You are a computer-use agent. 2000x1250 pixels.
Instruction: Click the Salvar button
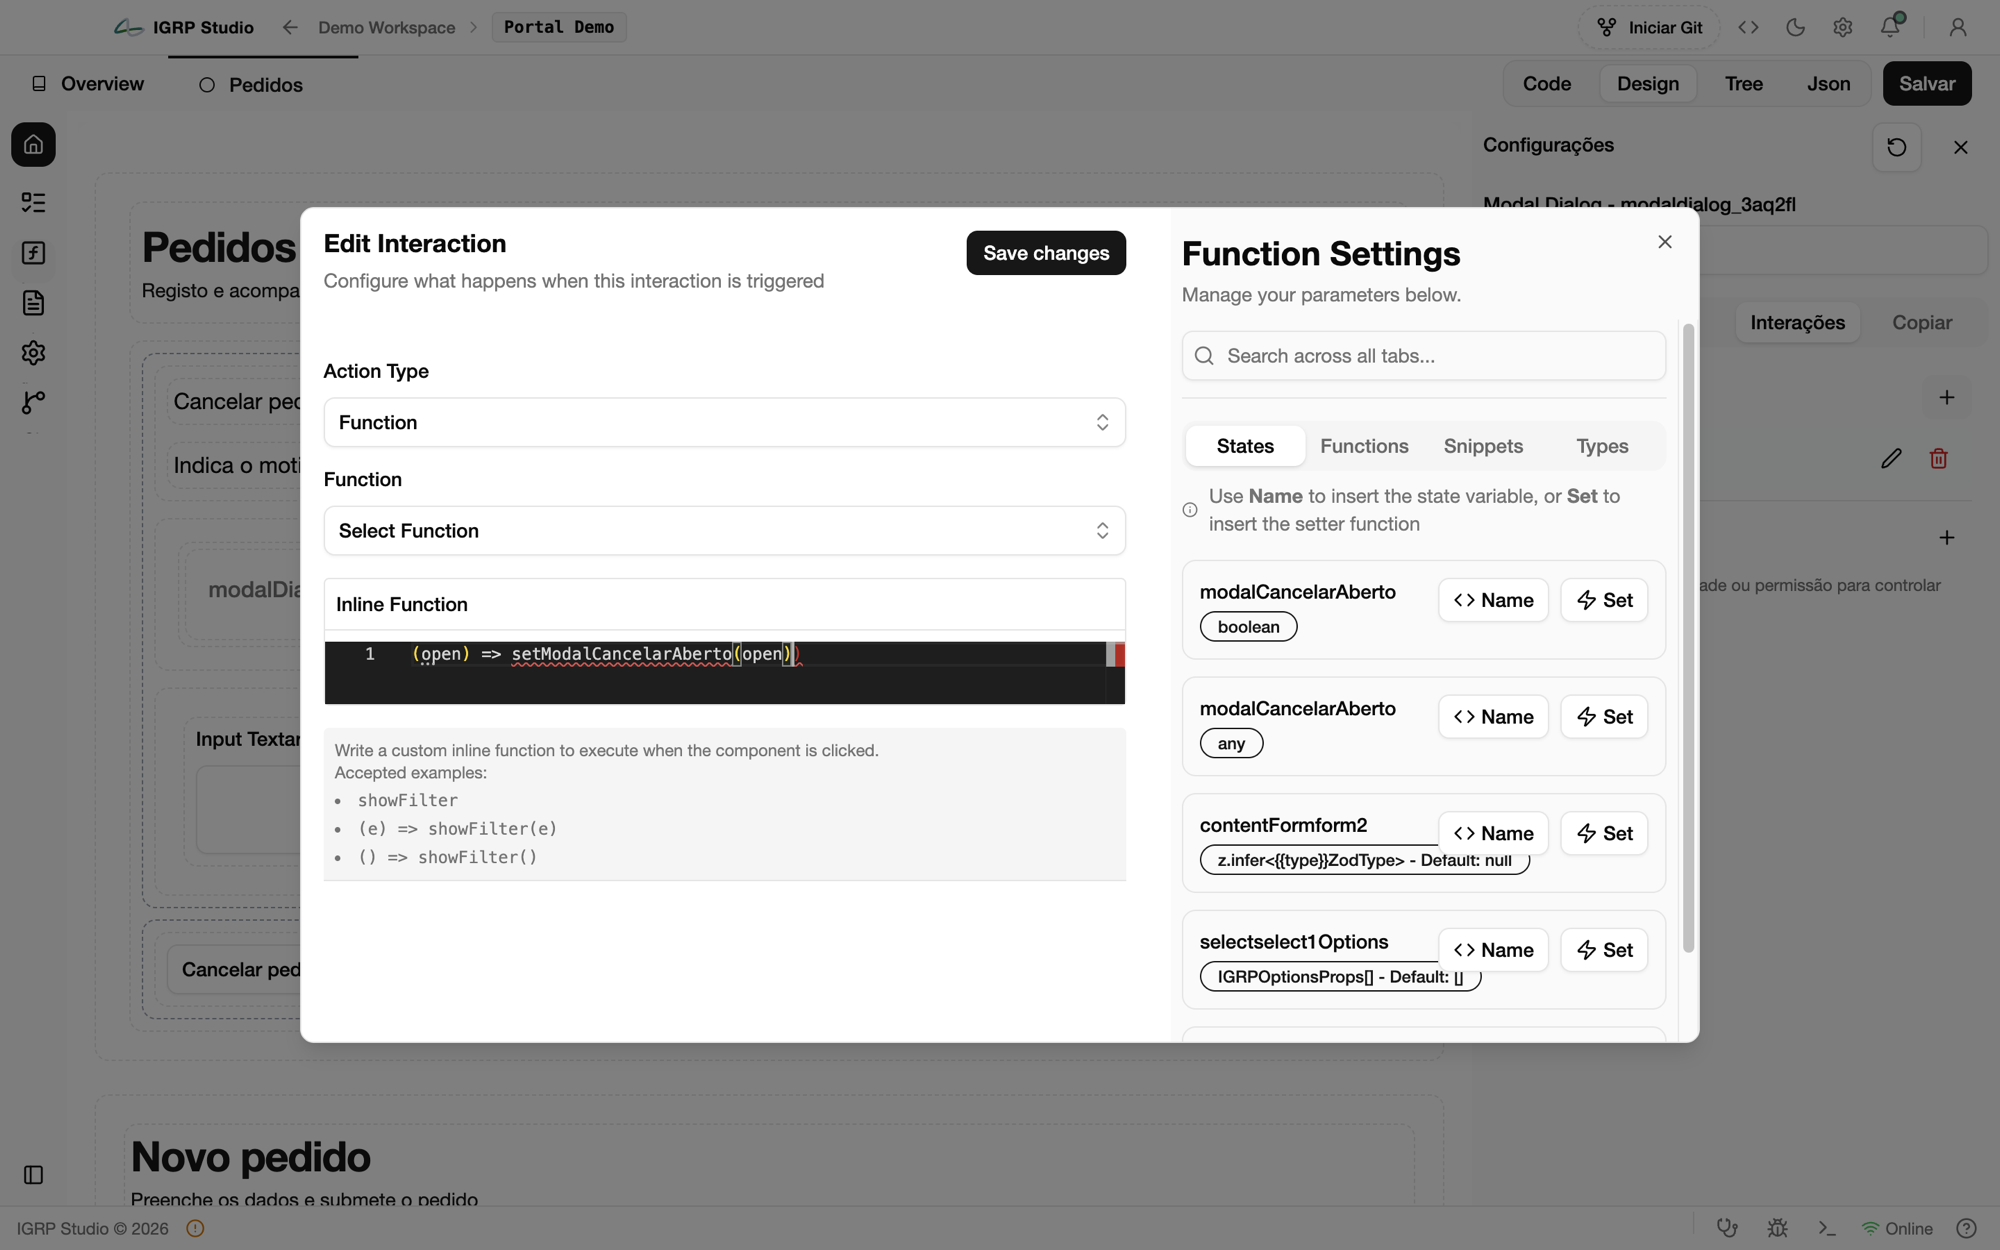click(x=1927, y=84)
